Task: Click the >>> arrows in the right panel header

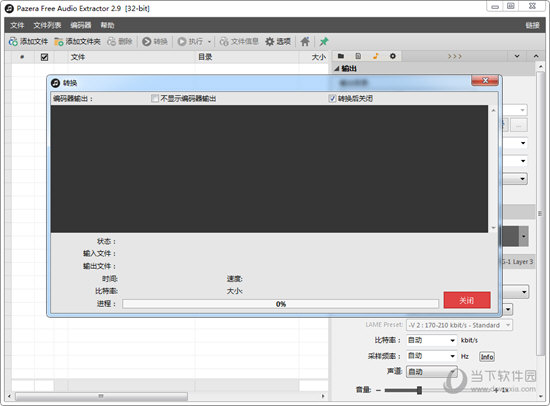Action: pos(455,56)
